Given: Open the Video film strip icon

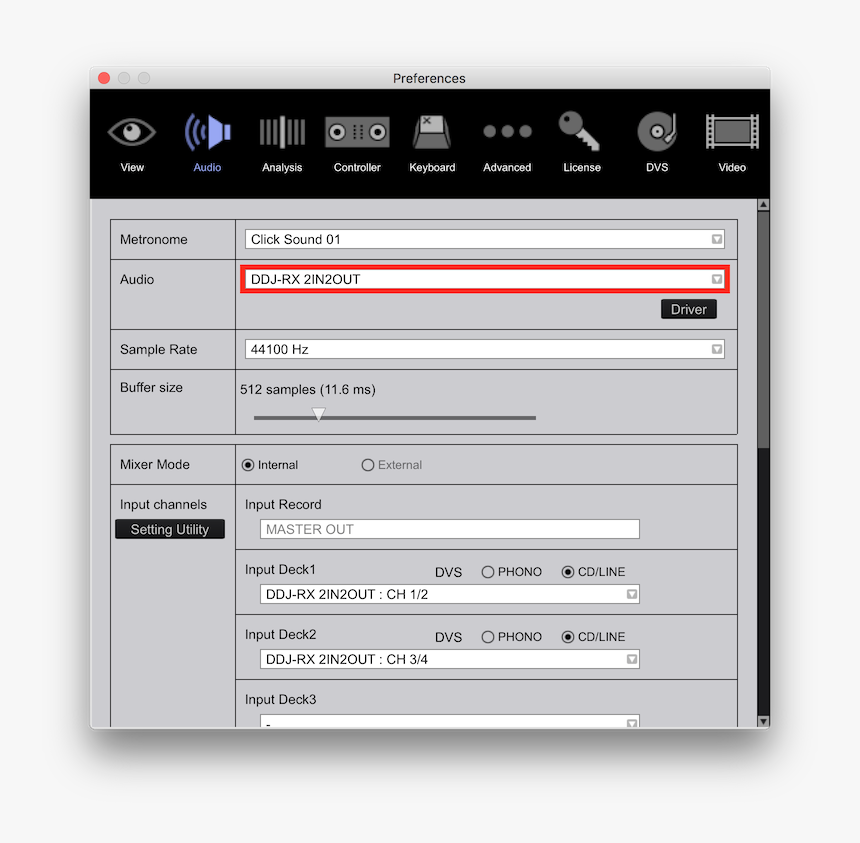Looking at the screenshot, I should click(732, 132).
